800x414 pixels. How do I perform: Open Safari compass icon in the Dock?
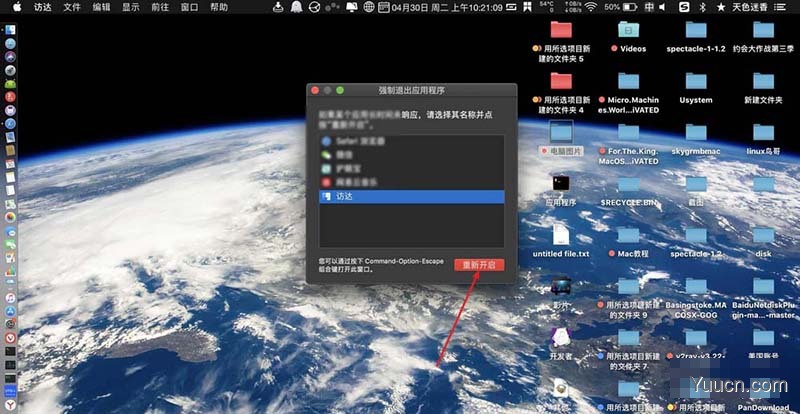coord(10,123)
